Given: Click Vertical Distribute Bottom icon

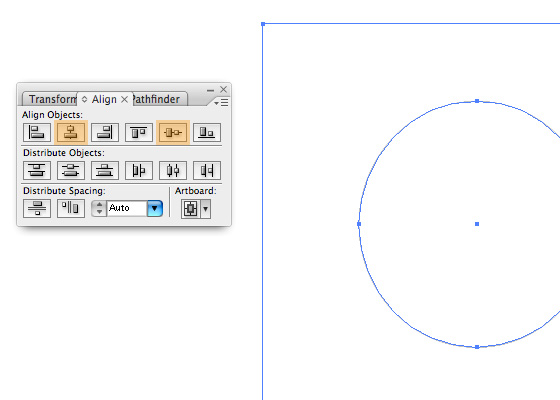Looking at the screenshot, I should pos(105,170).
